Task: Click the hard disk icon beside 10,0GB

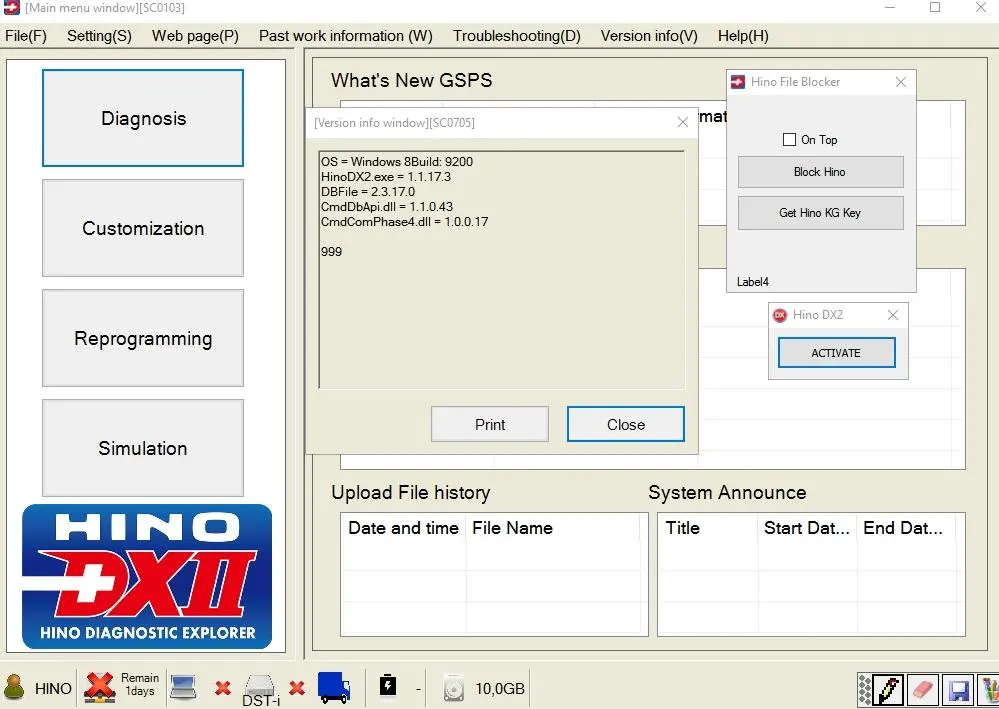Action: pyautogui.click(x=454, y=688)
